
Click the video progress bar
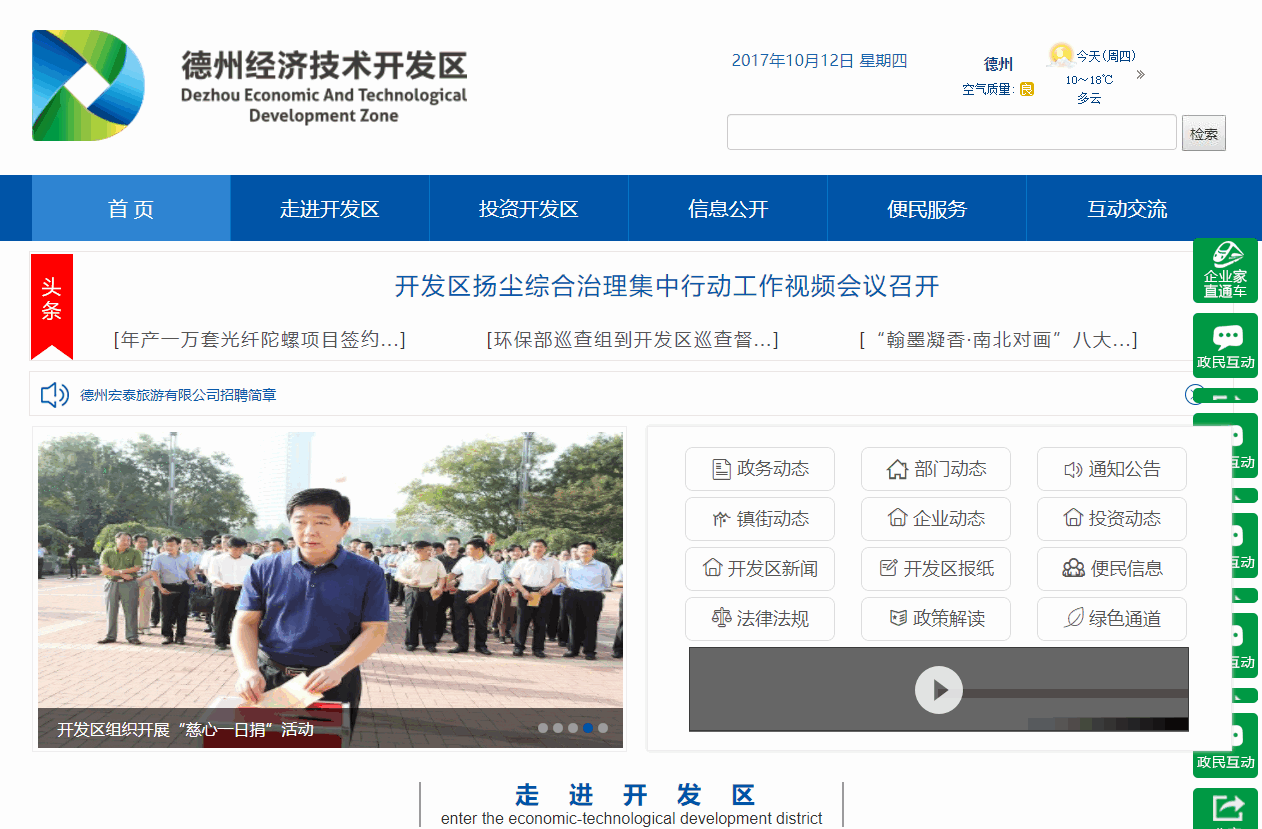coord(1075,693)
